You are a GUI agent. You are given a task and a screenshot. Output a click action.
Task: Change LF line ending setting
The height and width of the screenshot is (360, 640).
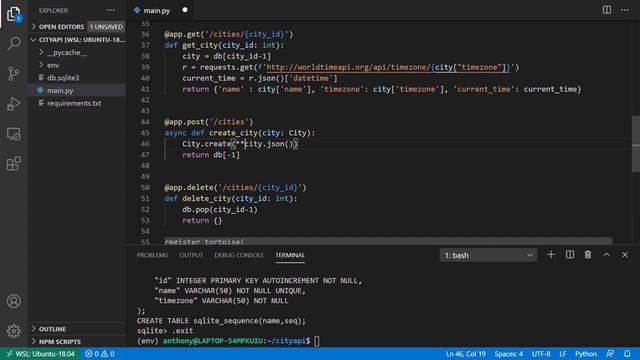[x=562, y=354]
